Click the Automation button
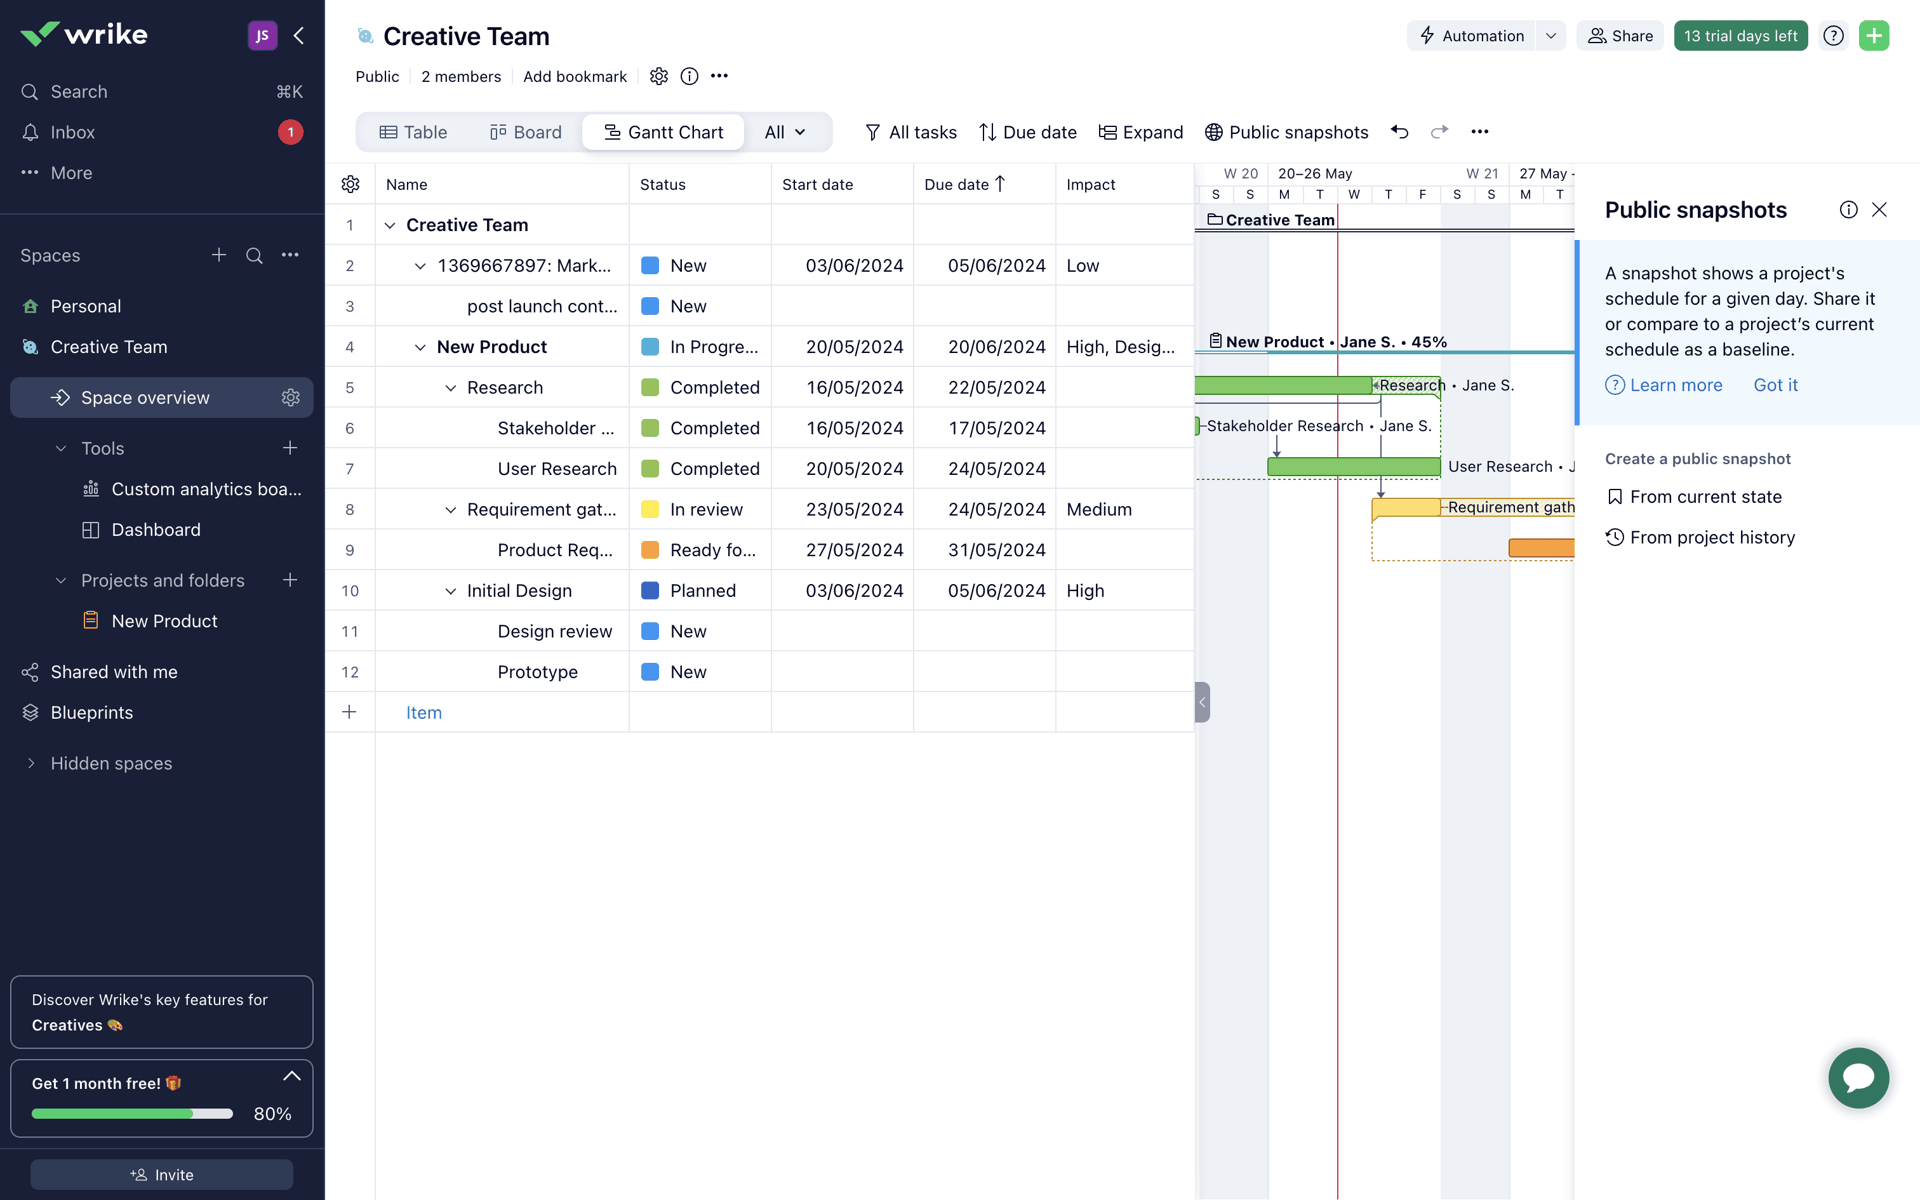 tap(1472, 36)
